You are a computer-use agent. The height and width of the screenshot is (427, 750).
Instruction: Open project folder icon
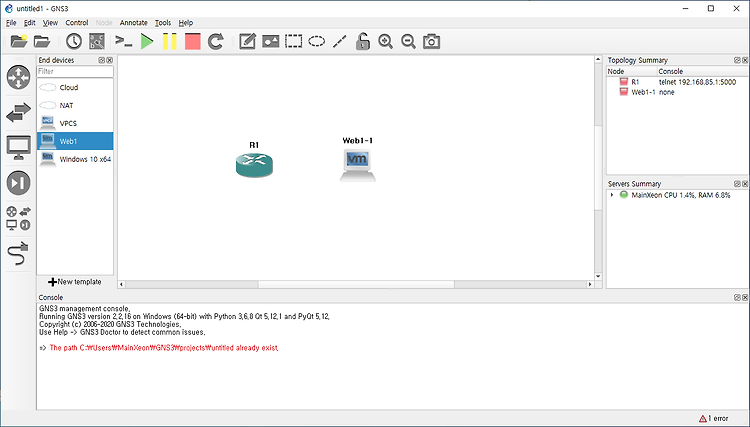click(x=42, y=42)
